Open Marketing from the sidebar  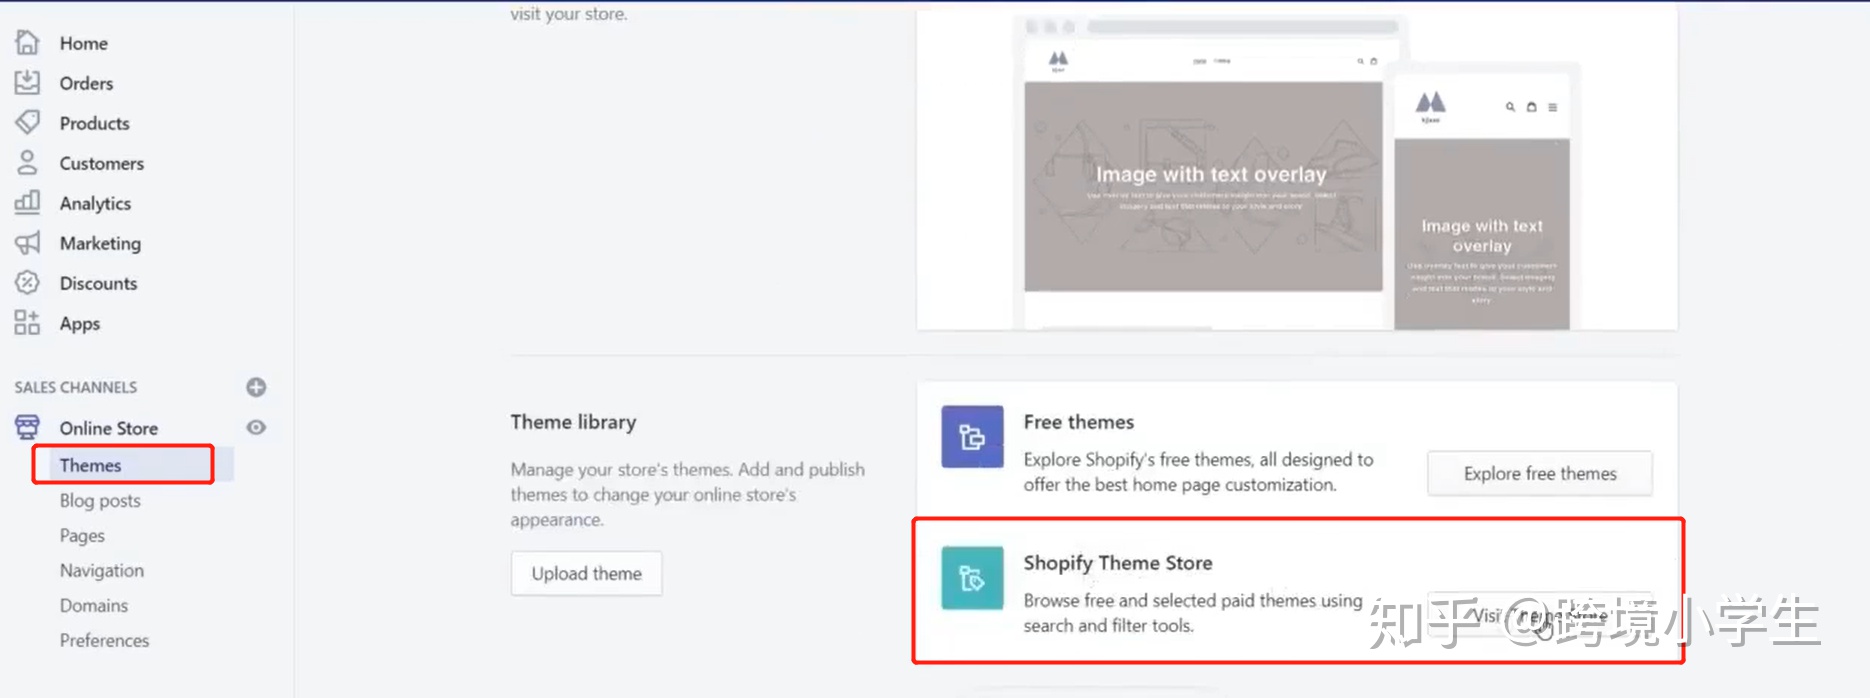(100, 243)
